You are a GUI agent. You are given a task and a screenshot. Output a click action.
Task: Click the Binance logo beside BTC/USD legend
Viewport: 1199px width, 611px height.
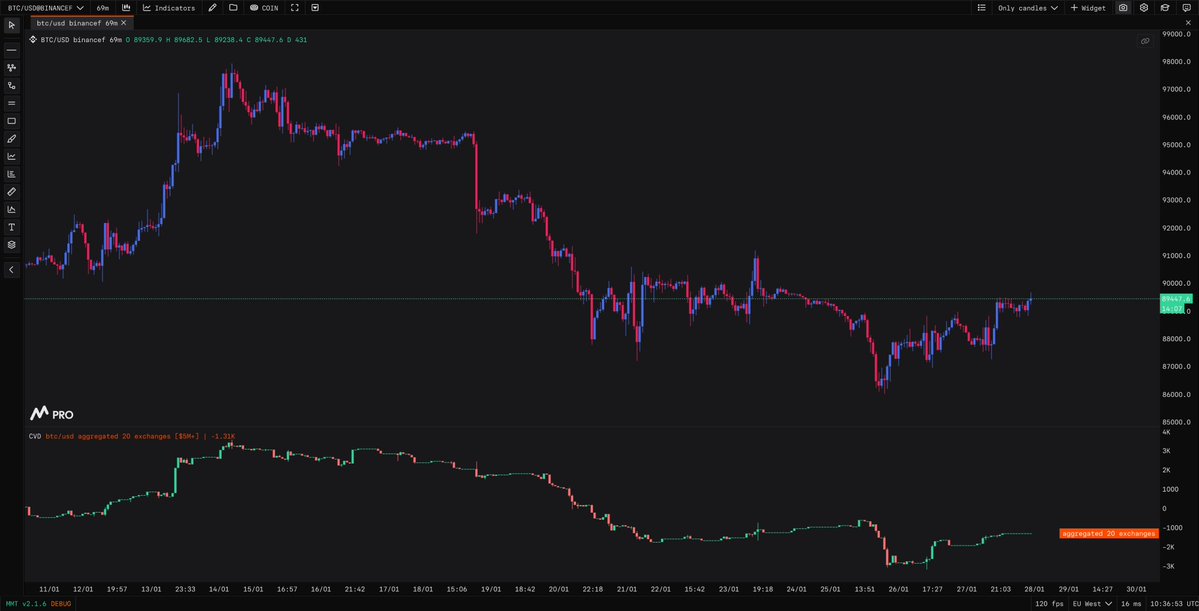pos(33,39)
